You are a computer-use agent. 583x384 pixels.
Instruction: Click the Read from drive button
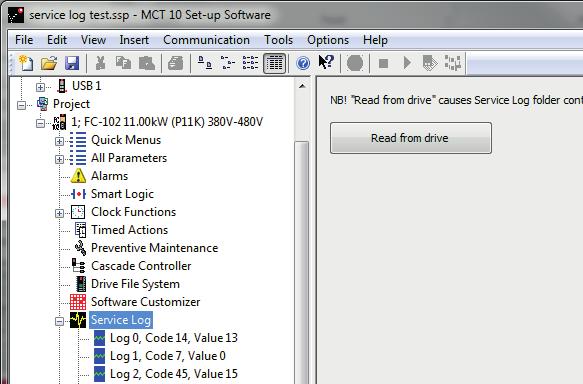(x=411, y=138)
